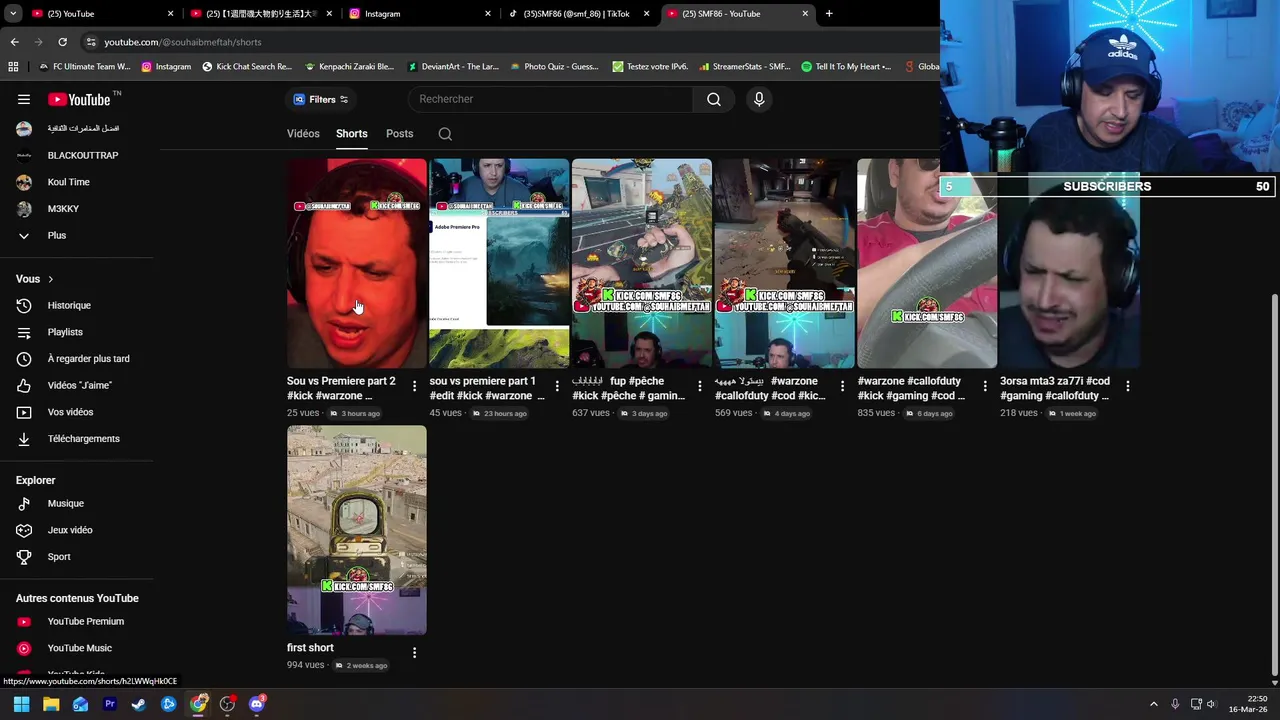Screen dimensions: 1280x720
Task: Play the #warzone #callofduty car short thumbnail
Action: point(927,264)
